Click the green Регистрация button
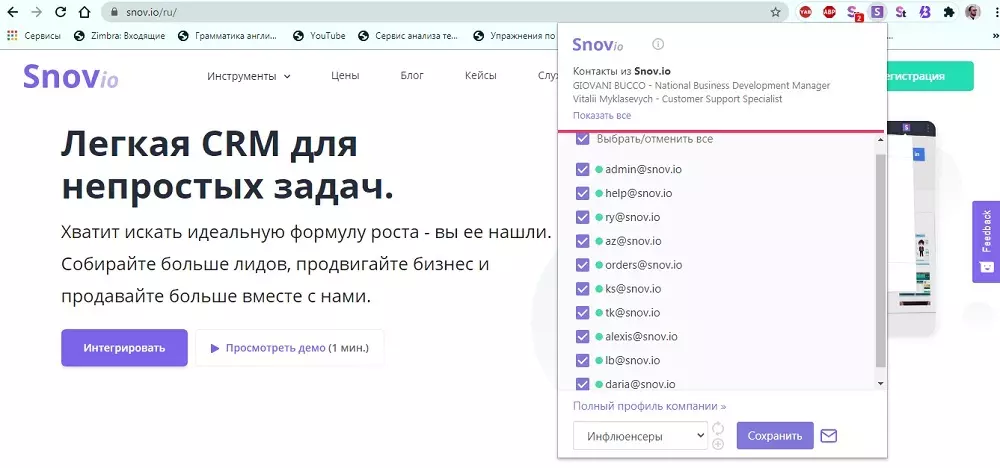The height and width of the screenshot is (468, 1000). click(x=929, y=76)
